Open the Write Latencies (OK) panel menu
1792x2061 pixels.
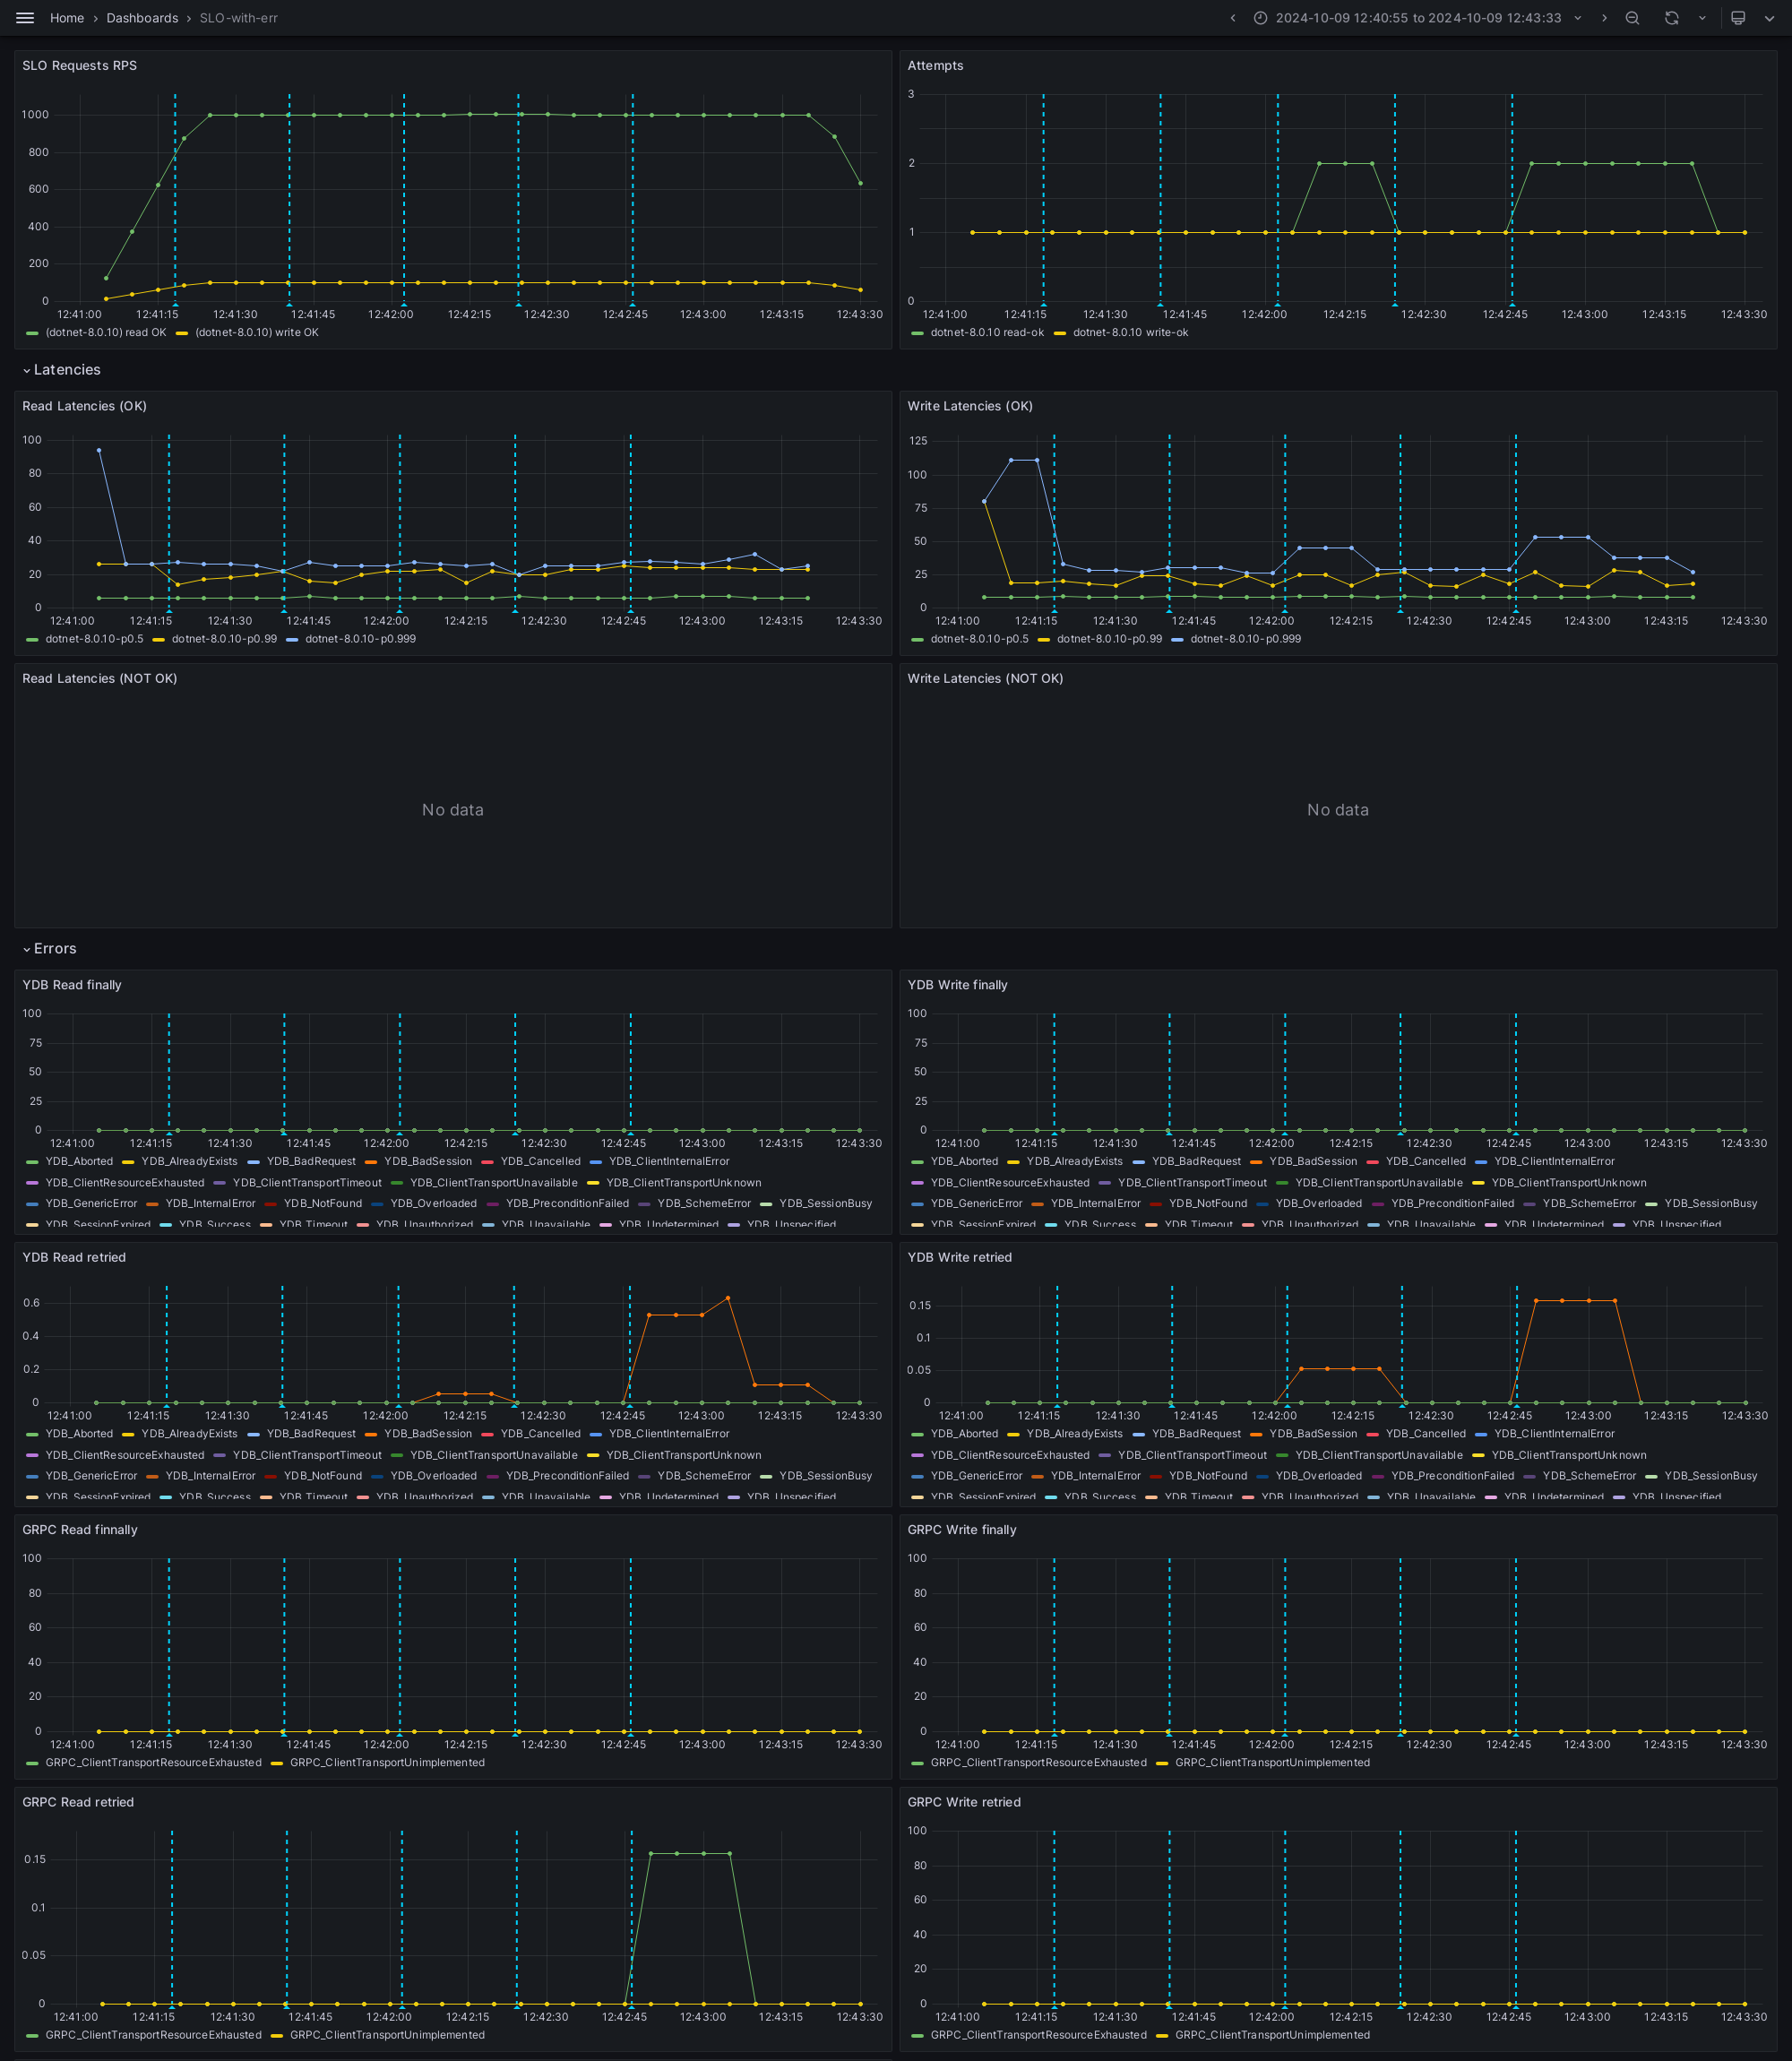[x=970, y=406]
